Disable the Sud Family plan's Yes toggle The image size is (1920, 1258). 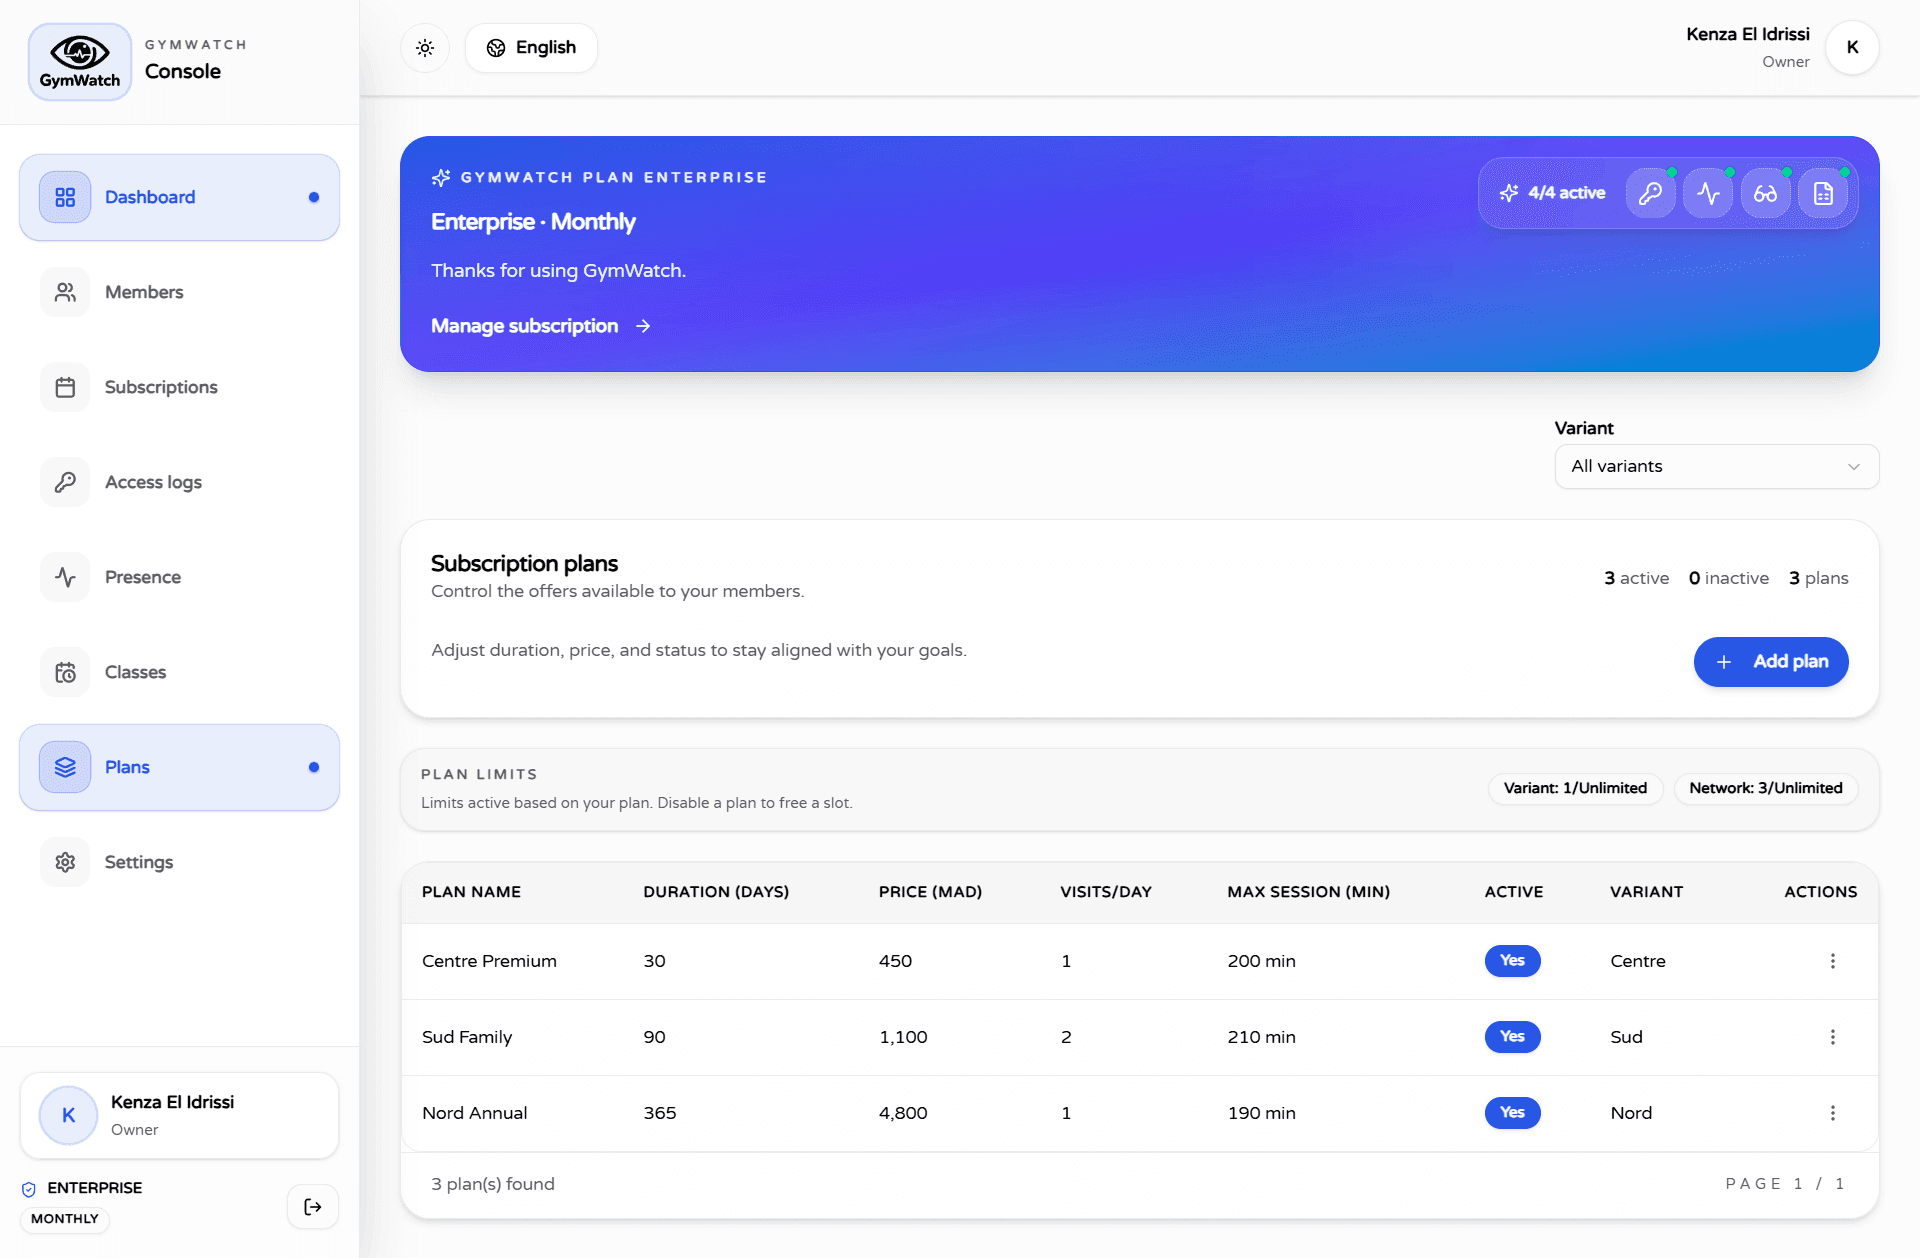click(1512, 1037)
